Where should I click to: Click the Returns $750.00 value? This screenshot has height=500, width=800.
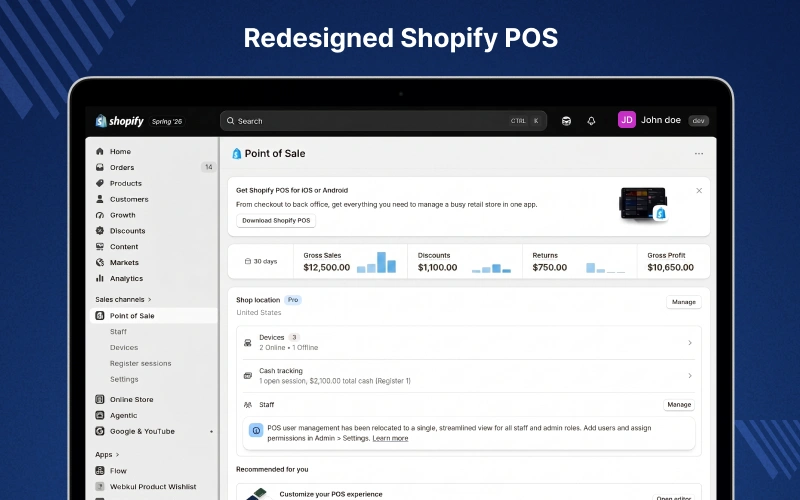tap(549, 267)
